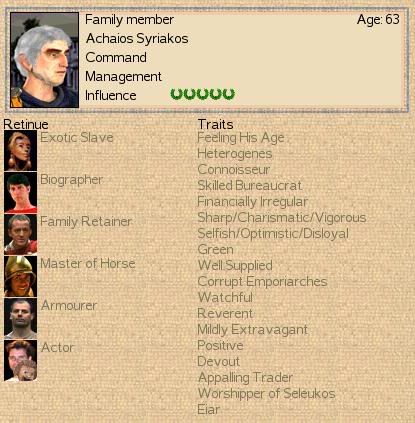Click the Exotic Slave retinue portrait
Viewport: 415px width, 423px height.
[20, 150]
